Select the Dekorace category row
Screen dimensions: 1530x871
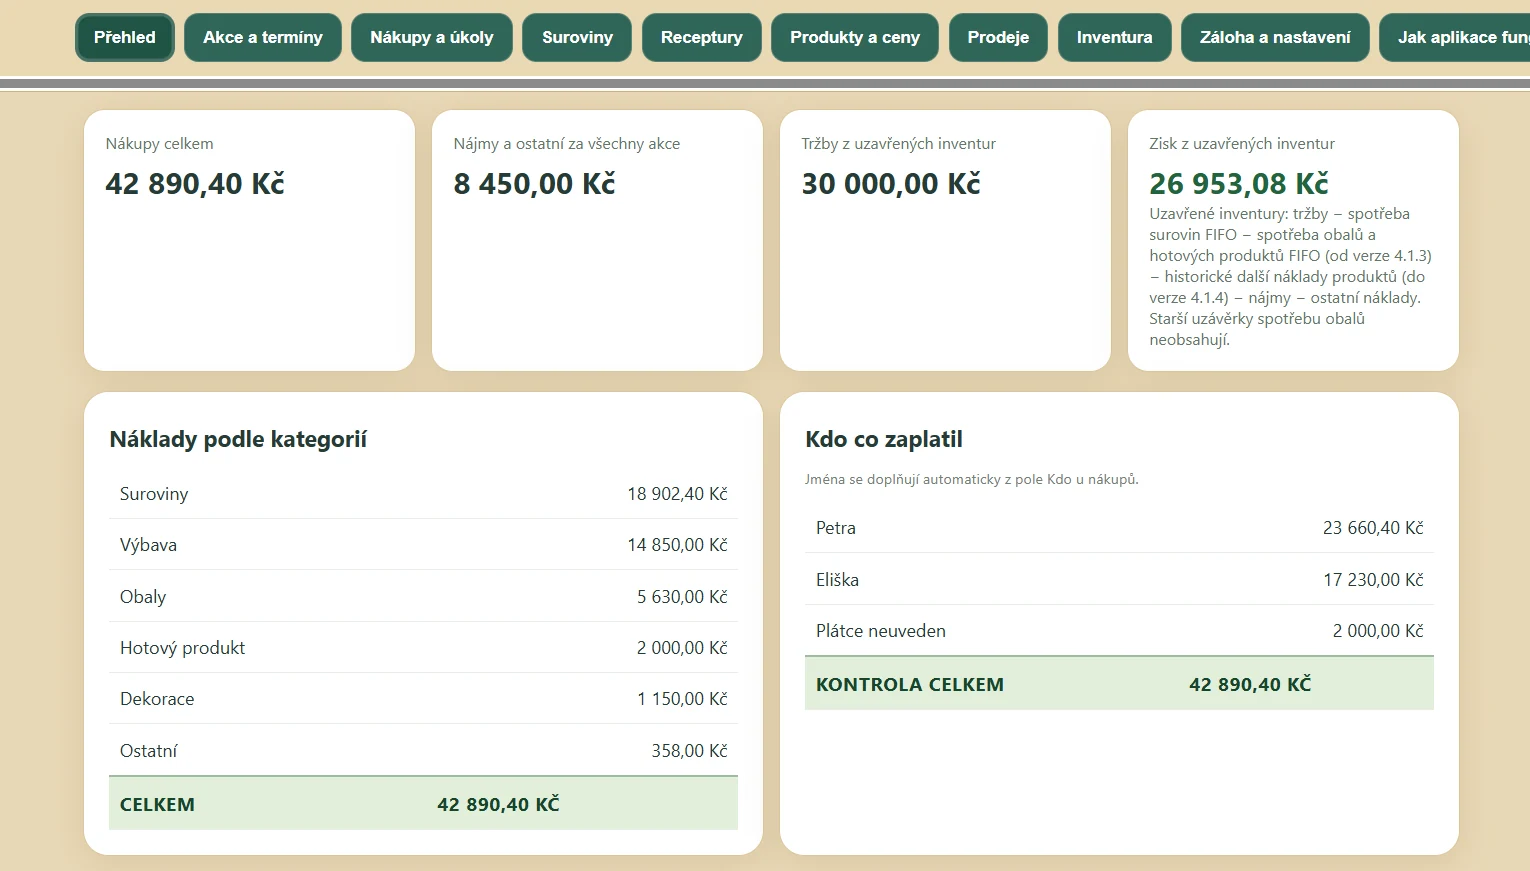(423, 699)
